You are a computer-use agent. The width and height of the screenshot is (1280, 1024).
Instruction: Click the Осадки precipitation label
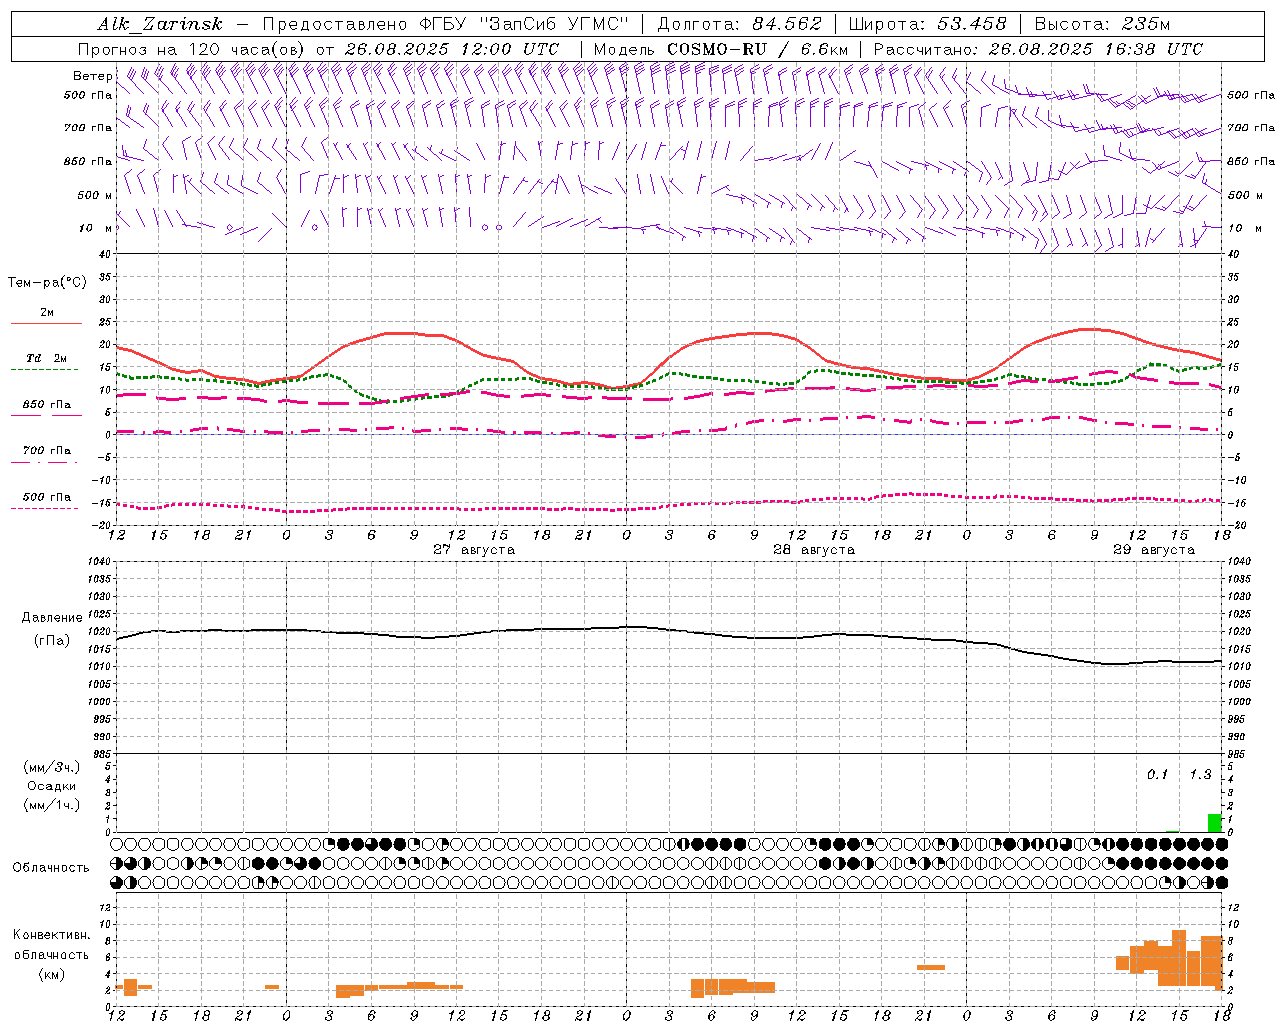click(x=51, y=786)
